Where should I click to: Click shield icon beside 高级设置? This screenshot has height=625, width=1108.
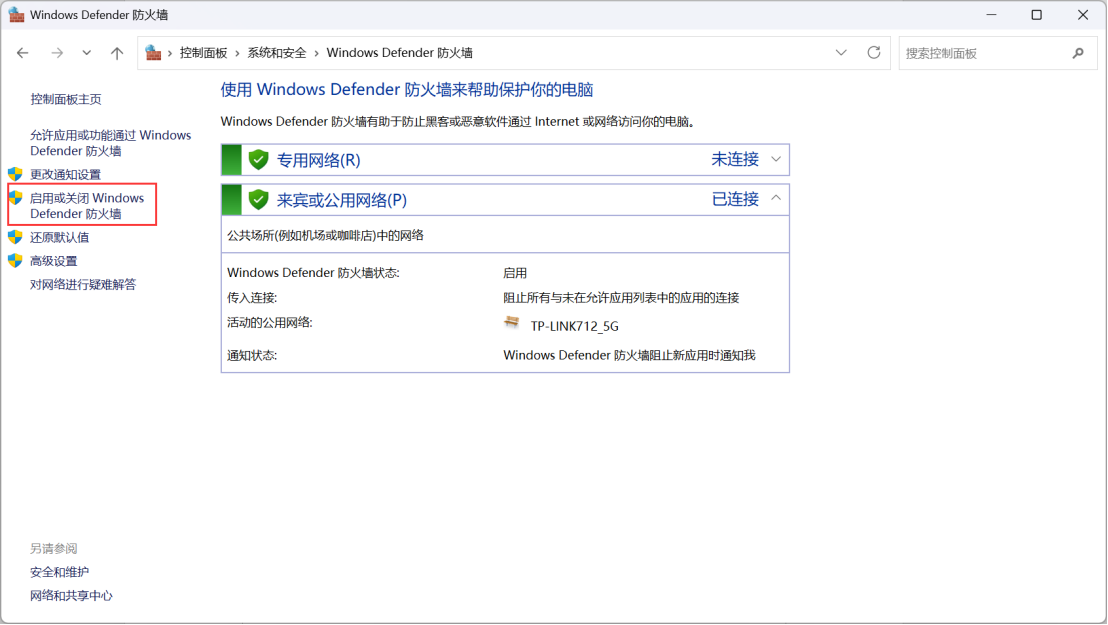(15, 260)
